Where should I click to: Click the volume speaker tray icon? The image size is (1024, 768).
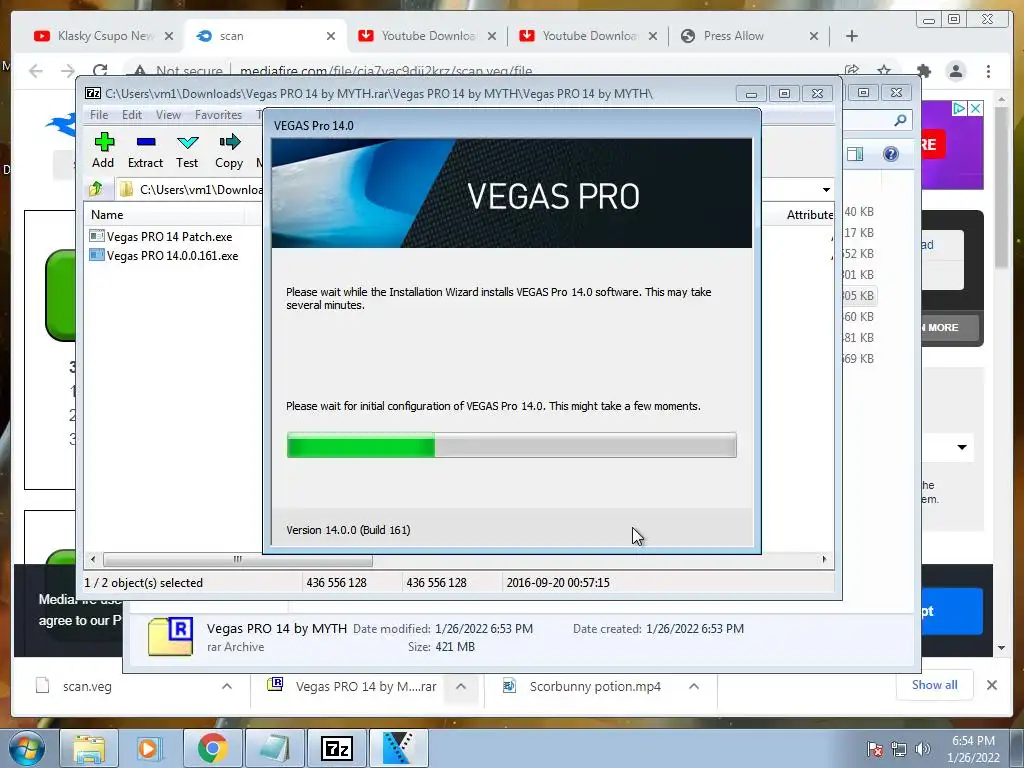pos(923,749)
